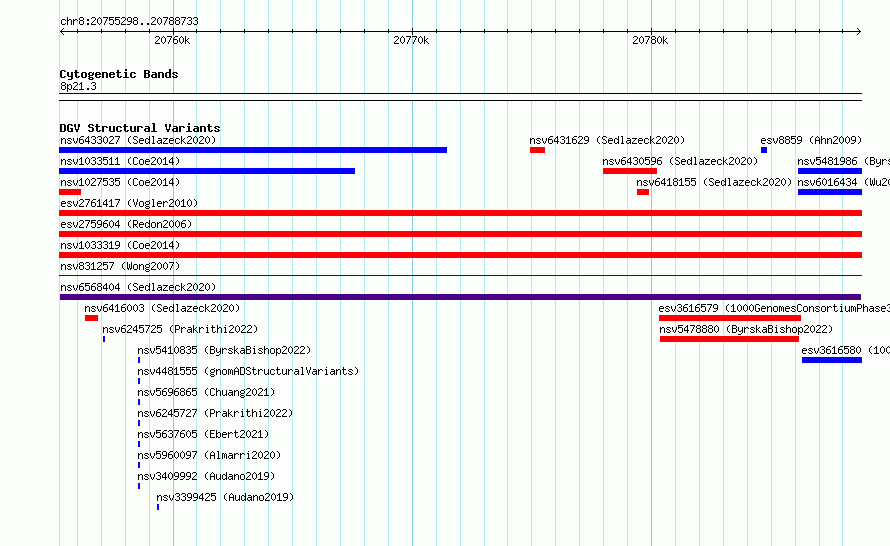This screenshot has width=890, height=546.
Task: Open nsv6430596 (Sedlazeck2020) label
Action: (680, 161)
